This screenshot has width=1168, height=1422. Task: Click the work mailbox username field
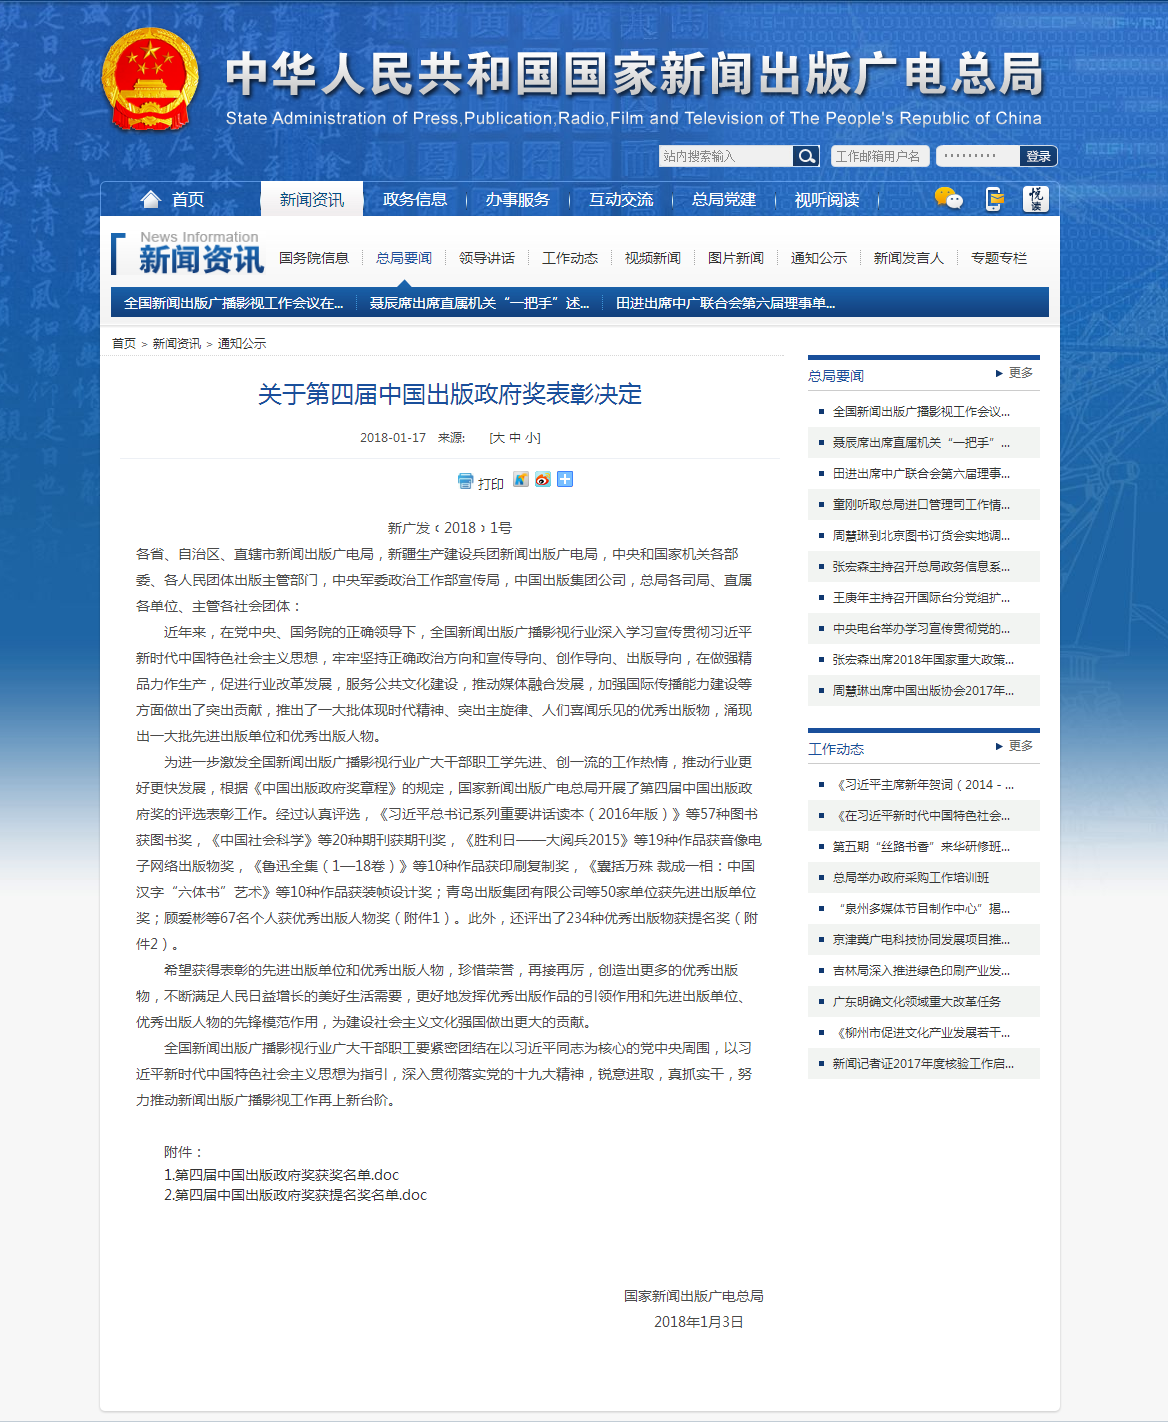[x=880, y=156]
